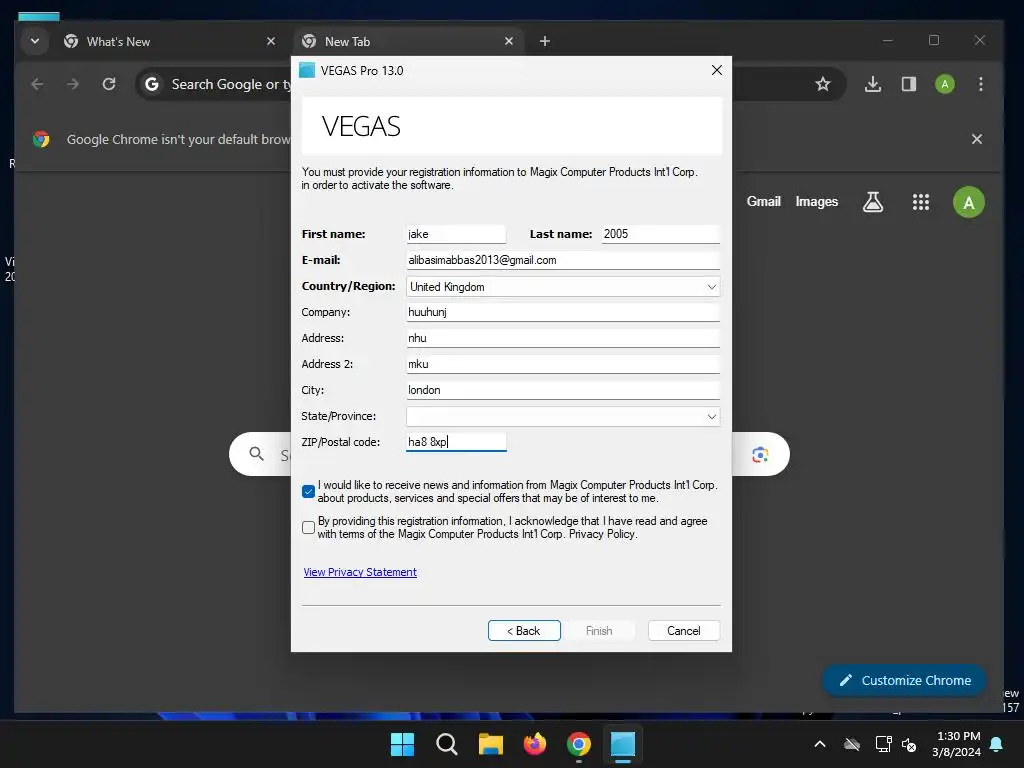Click the Chrome back arrow icon
Screen dimensions: 1024x768
[x=37, y=84]
